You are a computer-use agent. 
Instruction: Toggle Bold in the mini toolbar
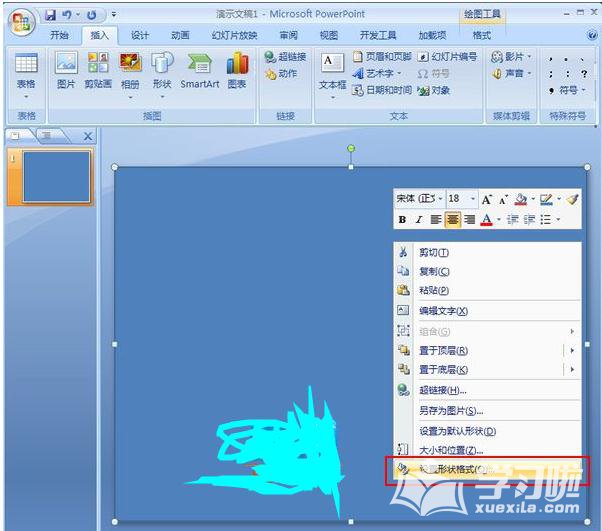point(402,220)
